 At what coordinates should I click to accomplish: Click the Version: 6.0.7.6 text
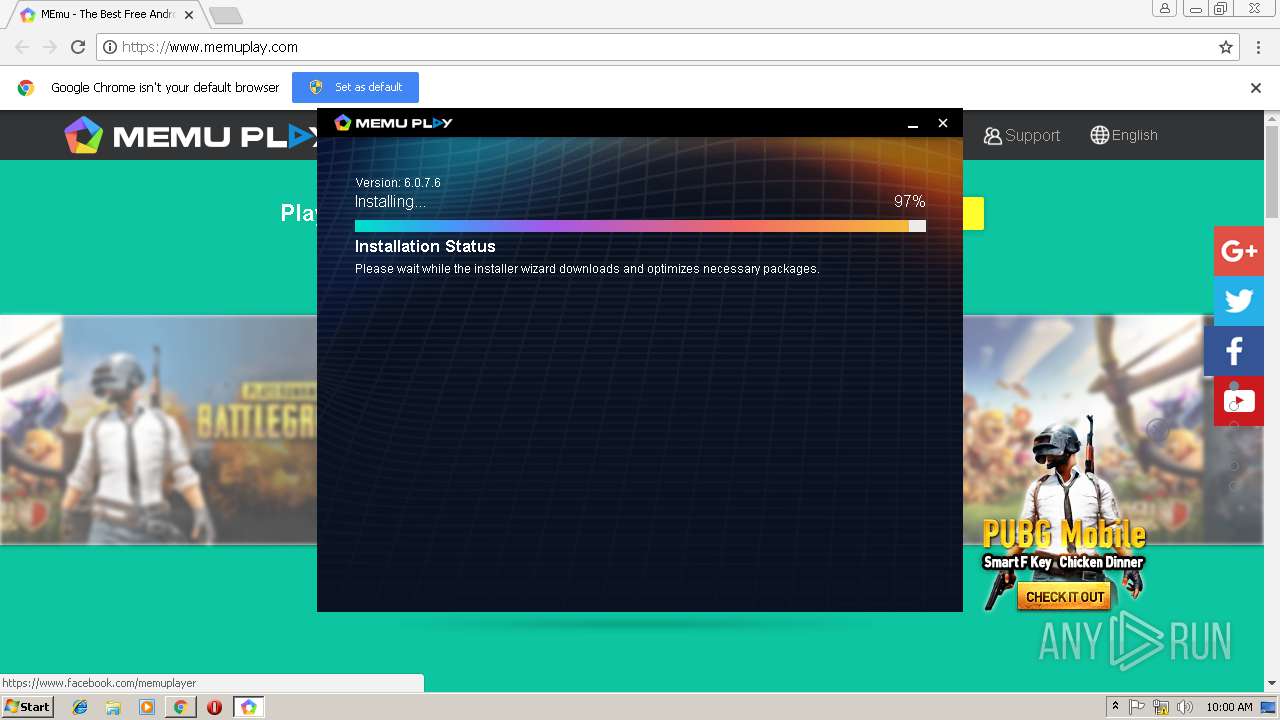tap(397, 183)
